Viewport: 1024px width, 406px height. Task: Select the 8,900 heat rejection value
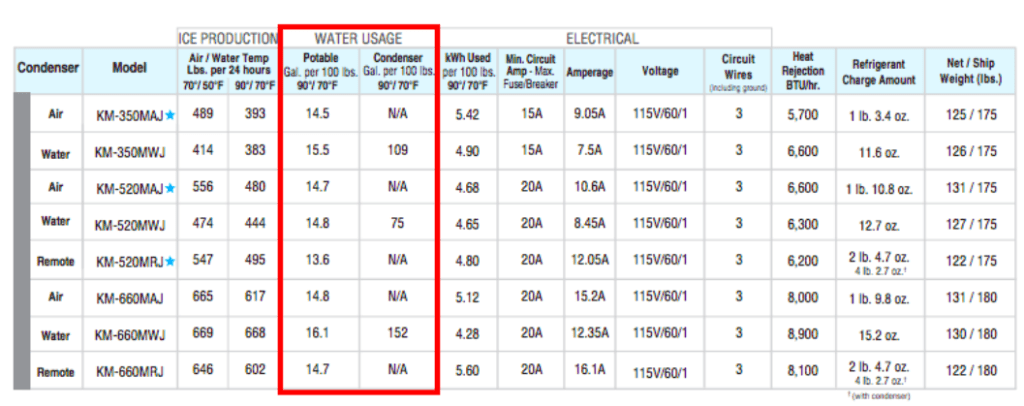803,334
